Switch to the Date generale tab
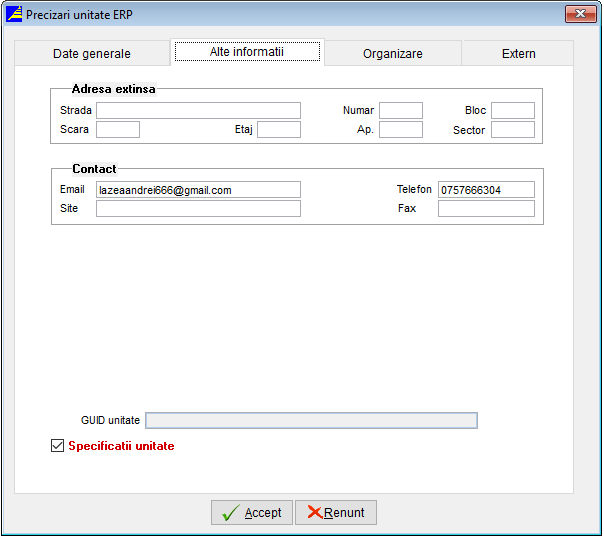Image resolution: width=604 pixels, height=536 pixels. pos(92,54)
